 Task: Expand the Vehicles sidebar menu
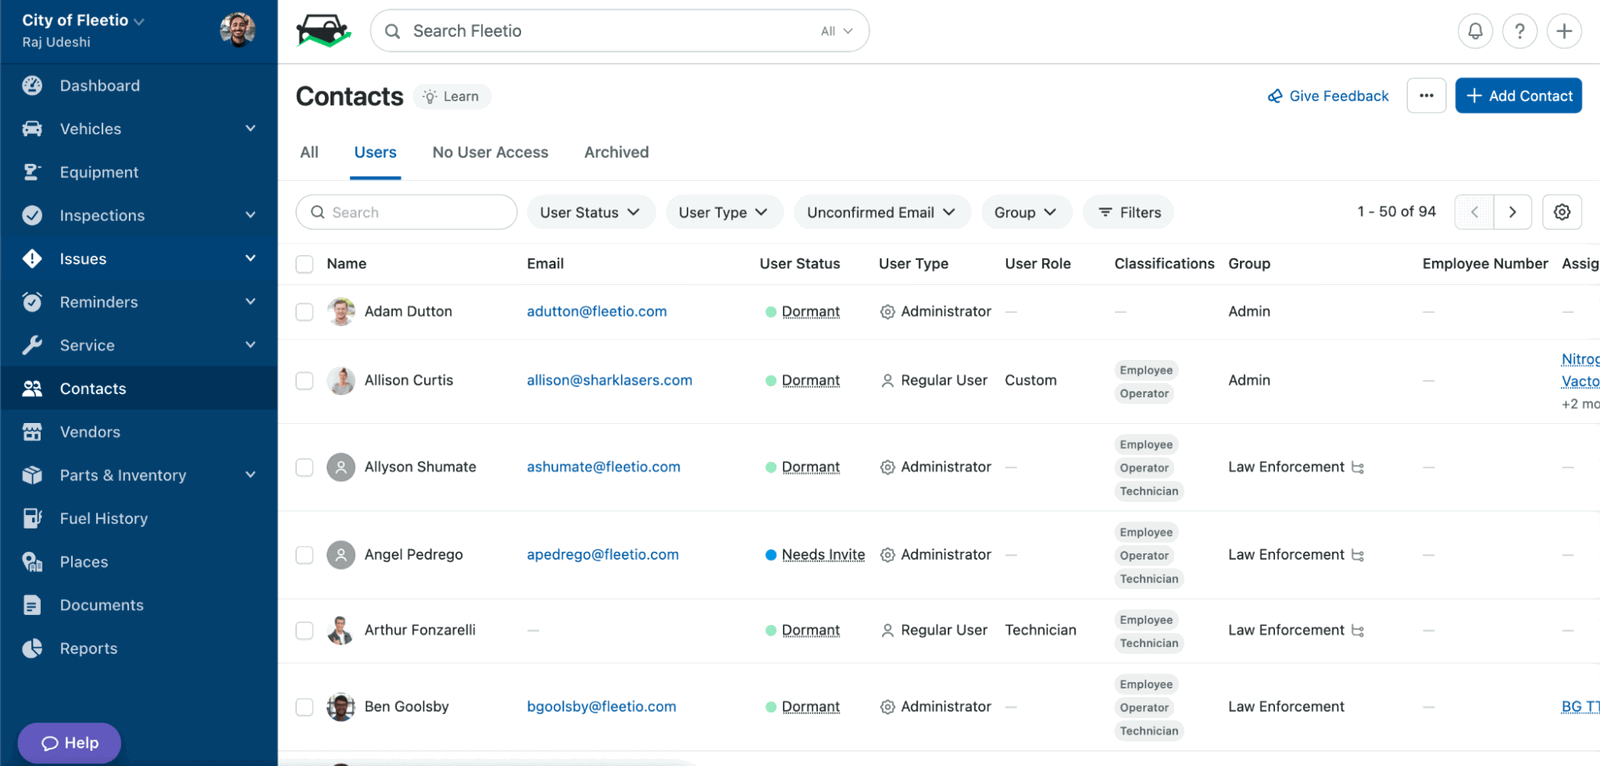pos(250,128)
